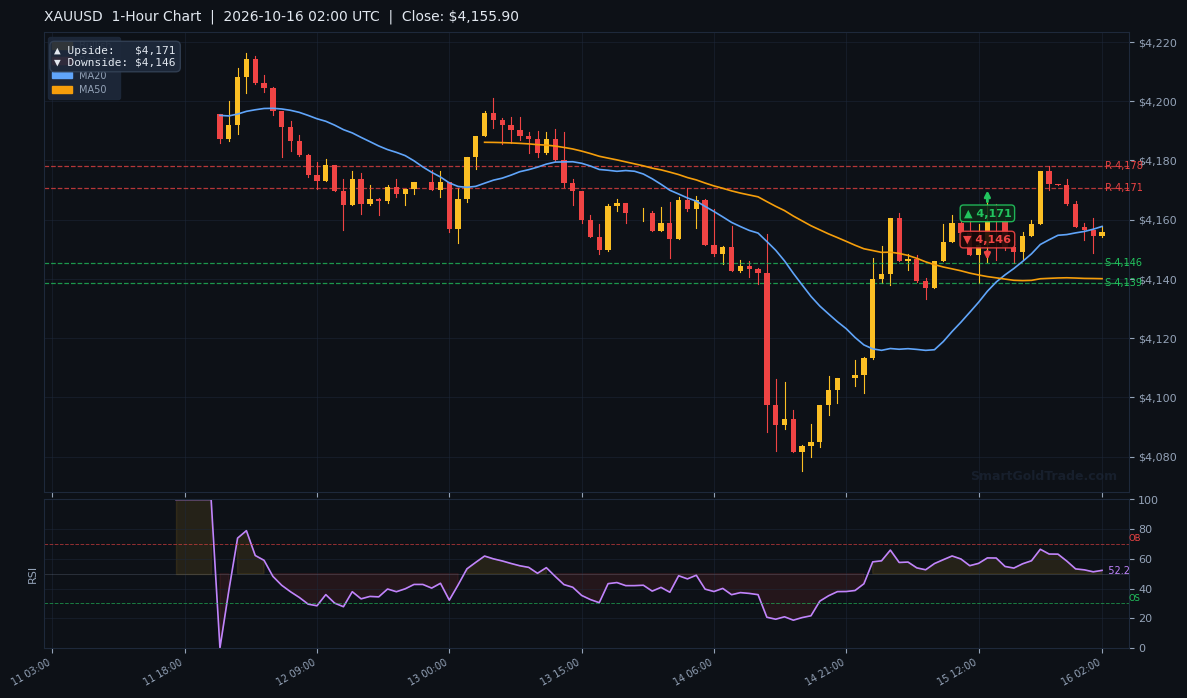This screenshot has width=1187, height=698.
Task: Click the '12 09:00' time axis label
Action: point(295,672)
